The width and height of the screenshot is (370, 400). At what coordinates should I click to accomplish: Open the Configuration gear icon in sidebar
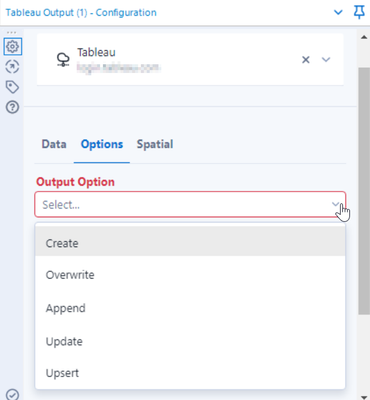pos(13,46)
